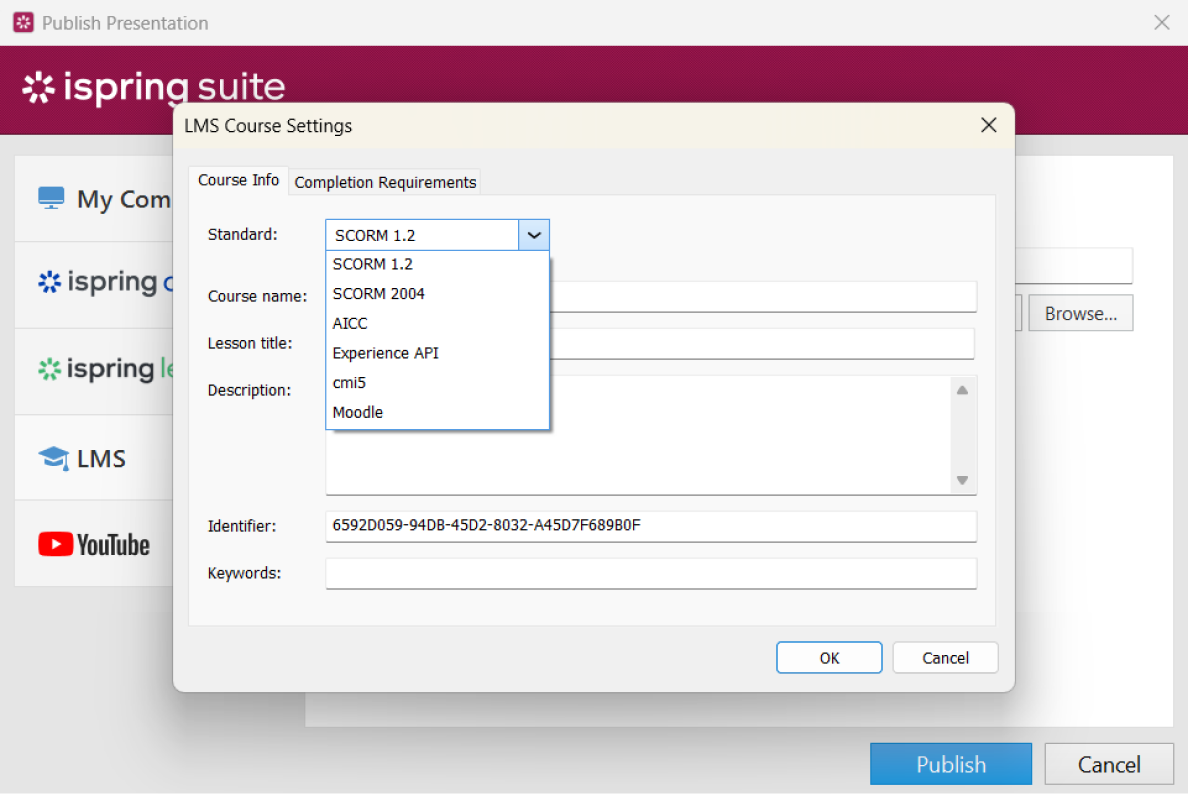Click inside the Keywords input field
Screen dimensions: 1188x794
(x=650, y=573)
